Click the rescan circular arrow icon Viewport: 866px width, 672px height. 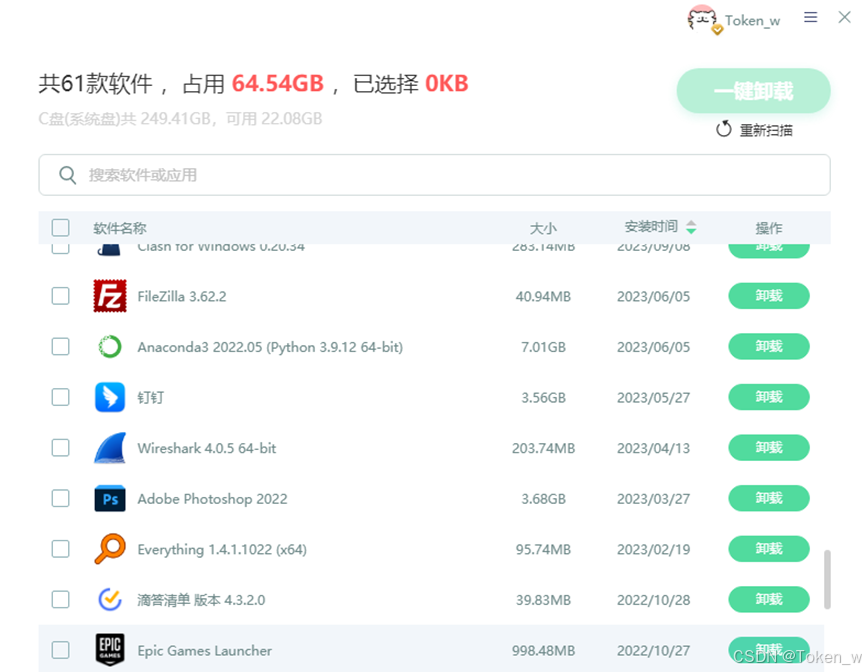pyautogui.click(x=724, y=129)
